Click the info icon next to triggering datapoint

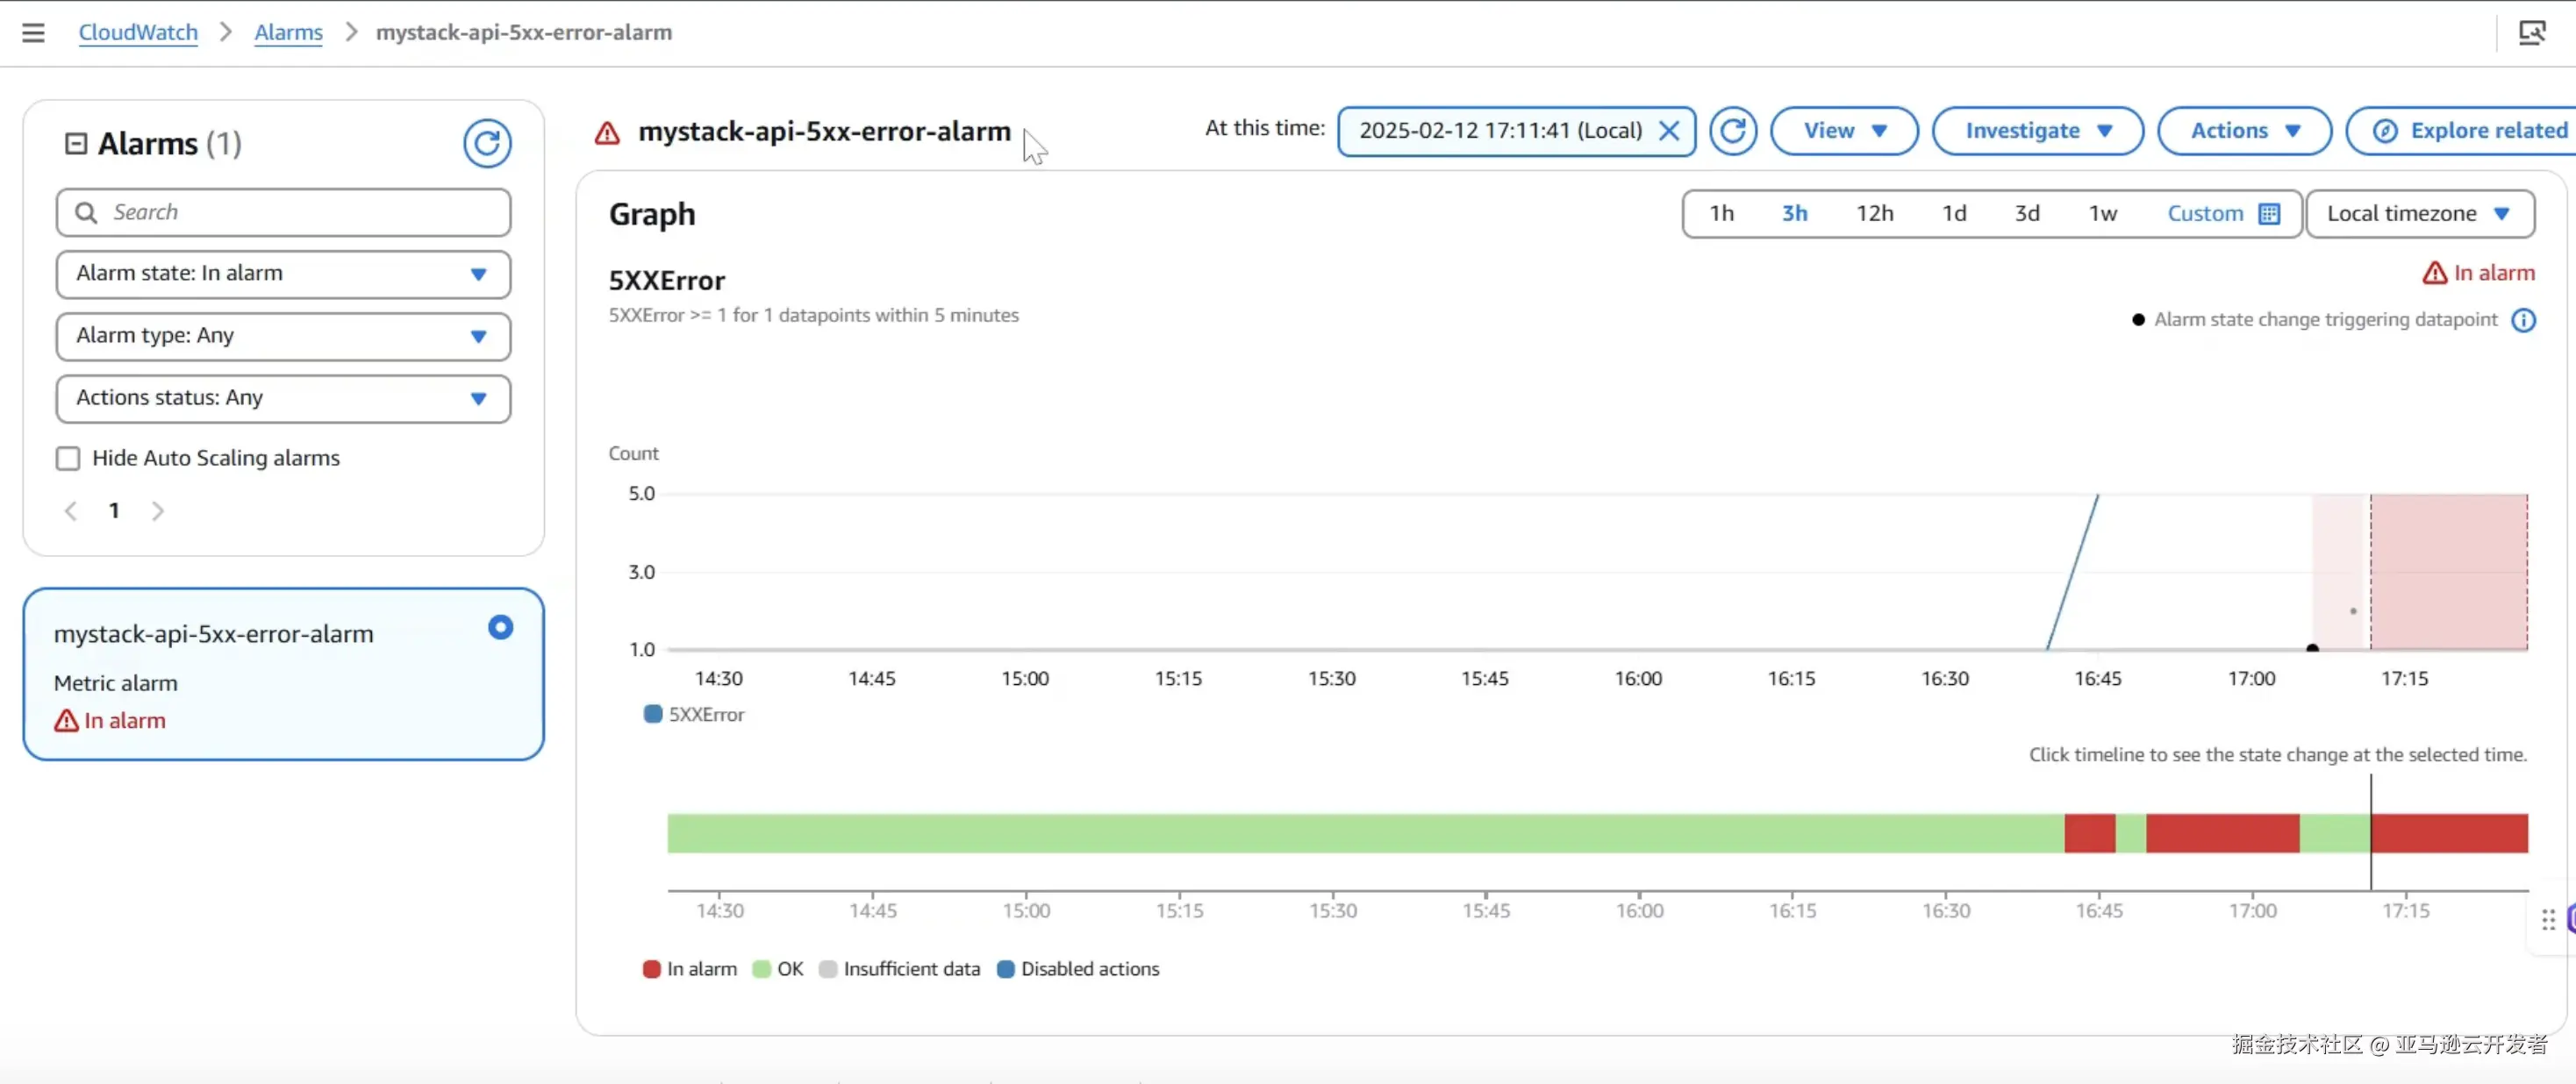click(2523, 320)
